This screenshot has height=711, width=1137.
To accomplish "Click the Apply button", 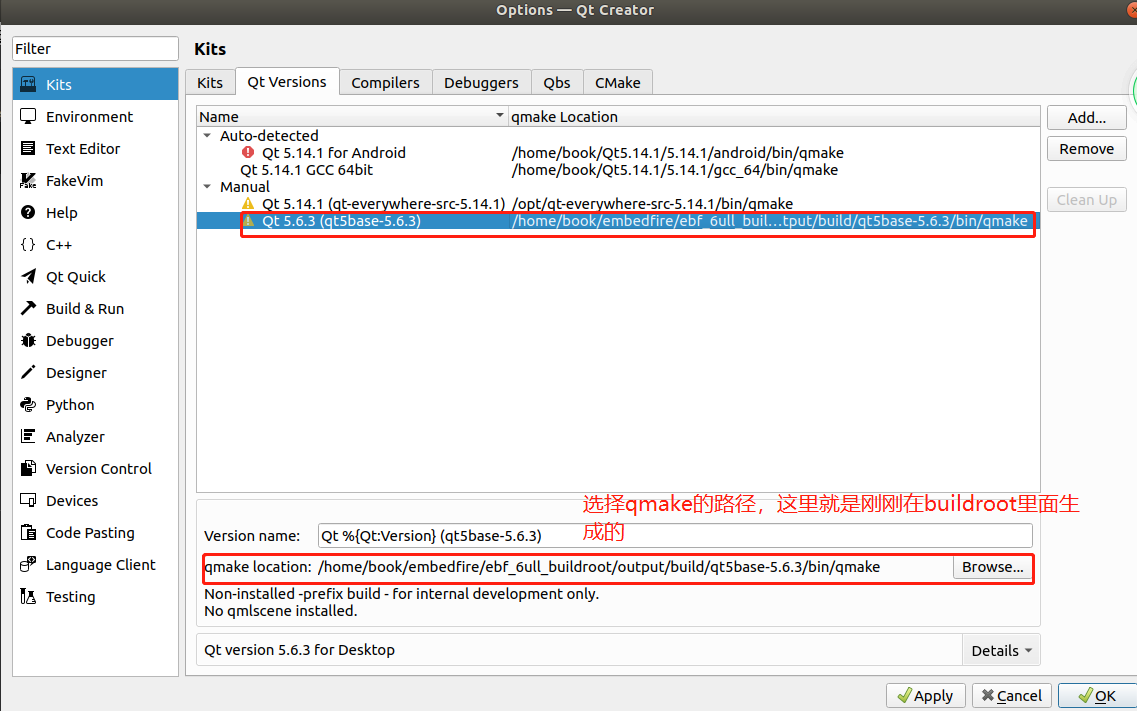I will [x=925, y=696].
